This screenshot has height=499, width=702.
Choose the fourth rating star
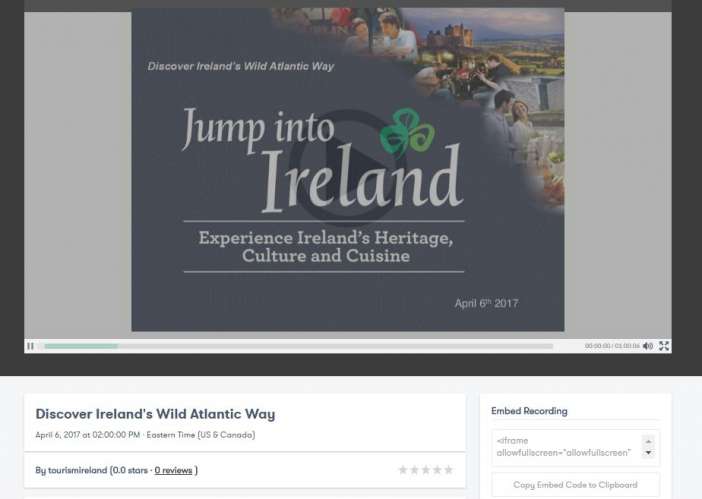click(x=437, y=470)
